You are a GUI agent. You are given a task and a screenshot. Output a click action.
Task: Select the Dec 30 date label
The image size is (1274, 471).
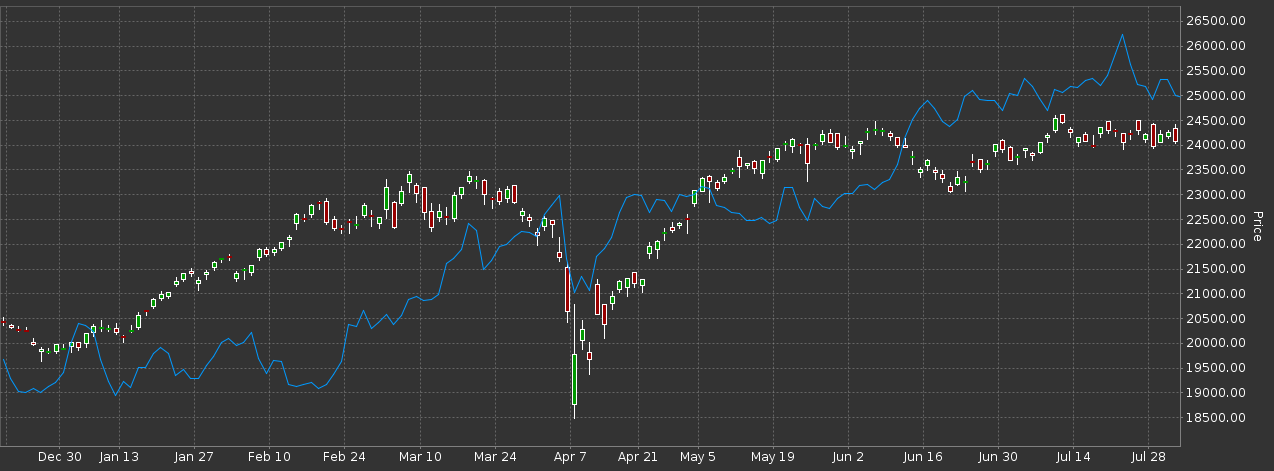pyautogui.click(x=60, y=458)
